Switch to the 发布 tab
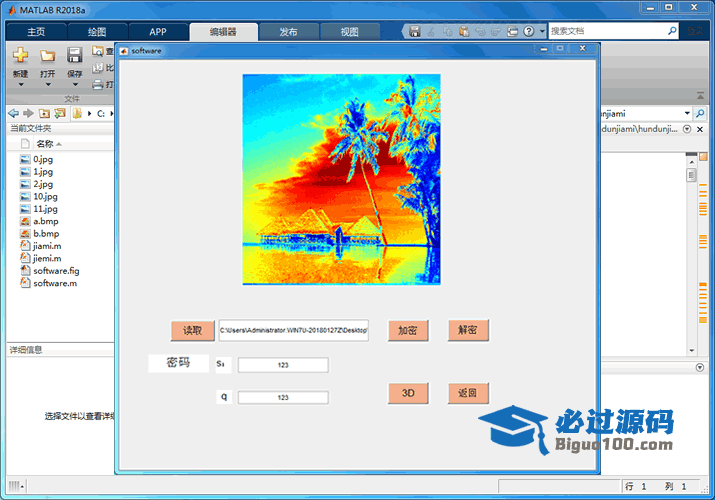 pos(288,31)
